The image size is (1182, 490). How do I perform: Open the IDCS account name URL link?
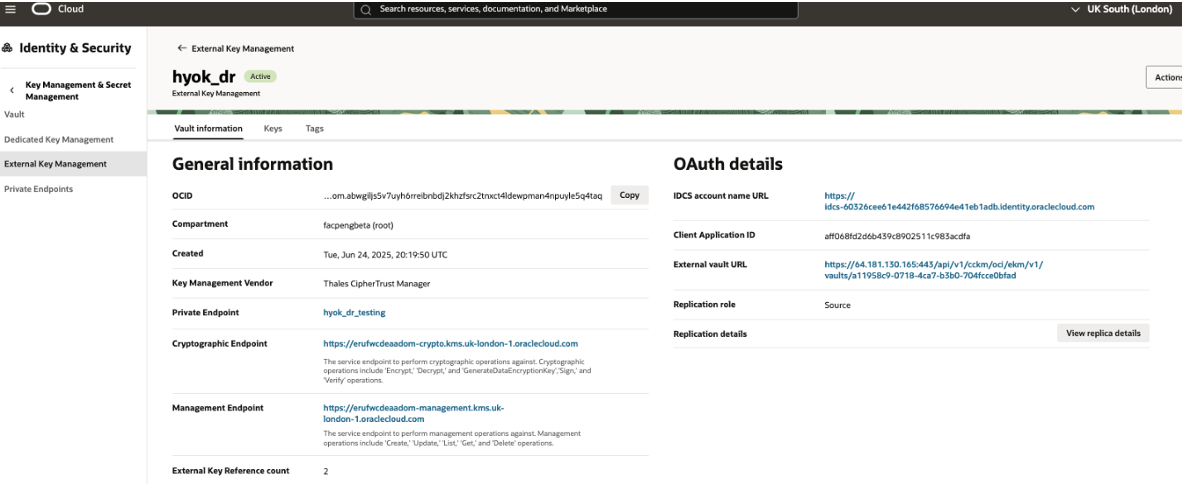click(x=959, y=201)
